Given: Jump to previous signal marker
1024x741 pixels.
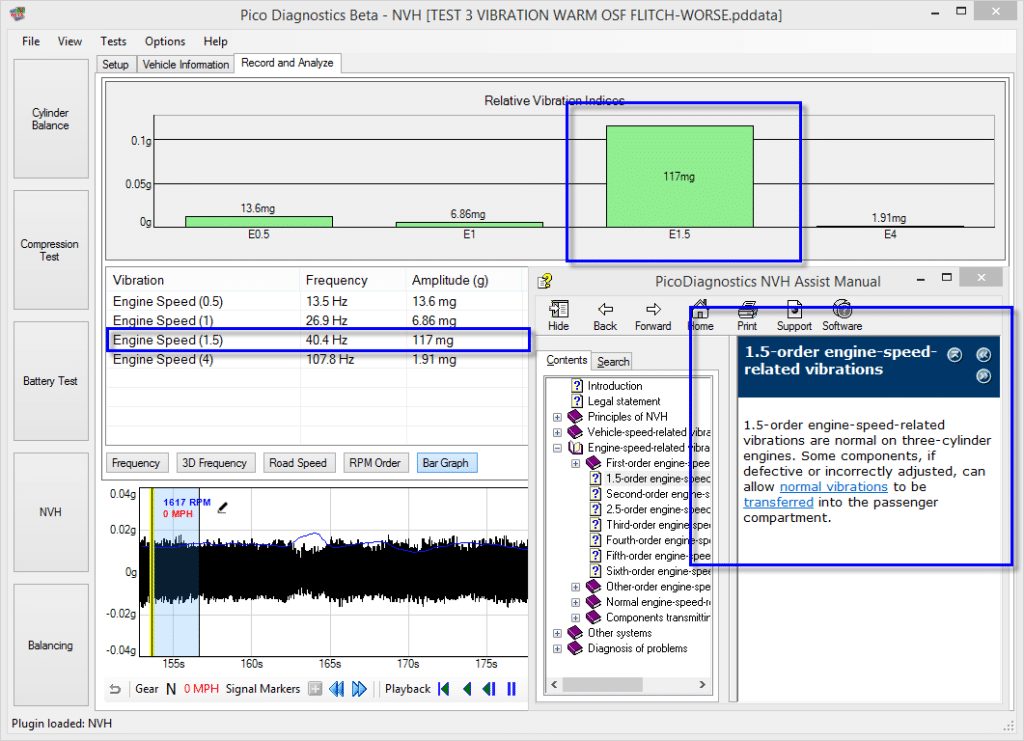Looking at the screenshot, I should (336, 689).
